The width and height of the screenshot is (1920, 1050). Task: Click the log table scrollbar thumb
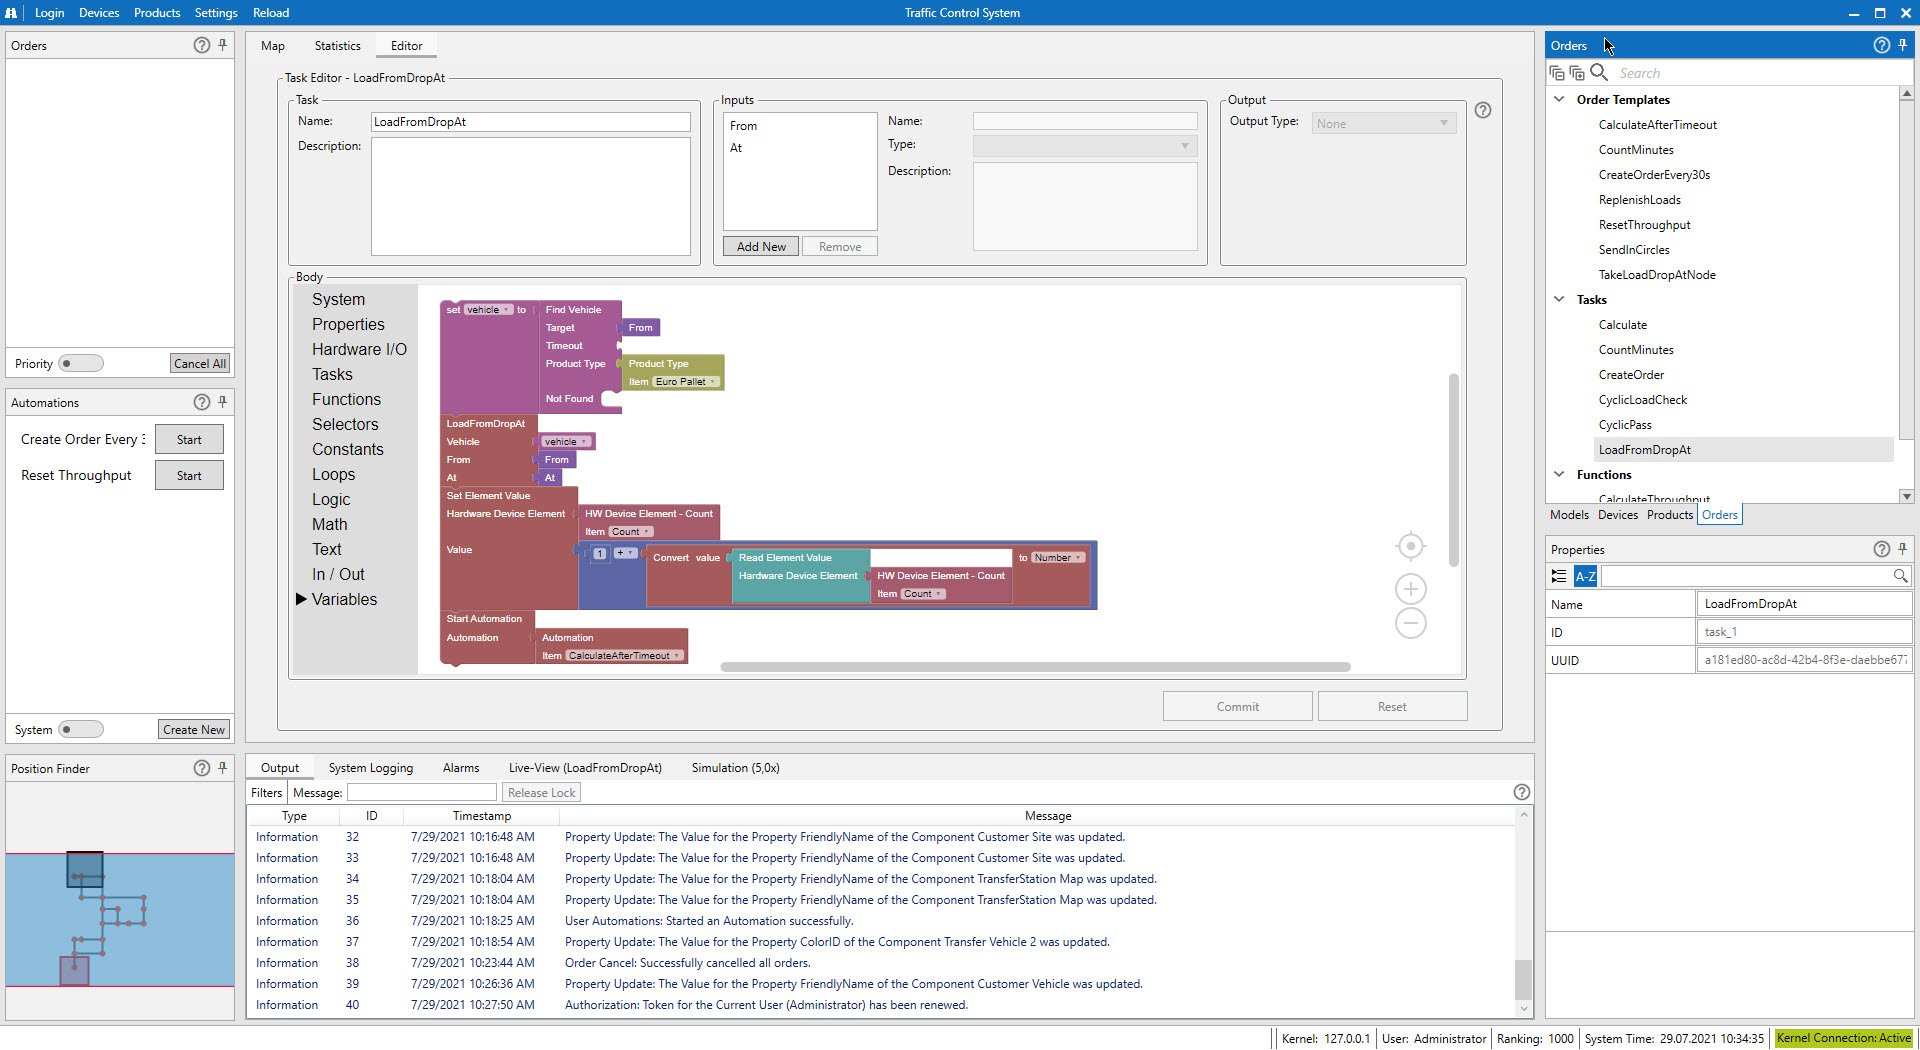tap(1523, 979)
